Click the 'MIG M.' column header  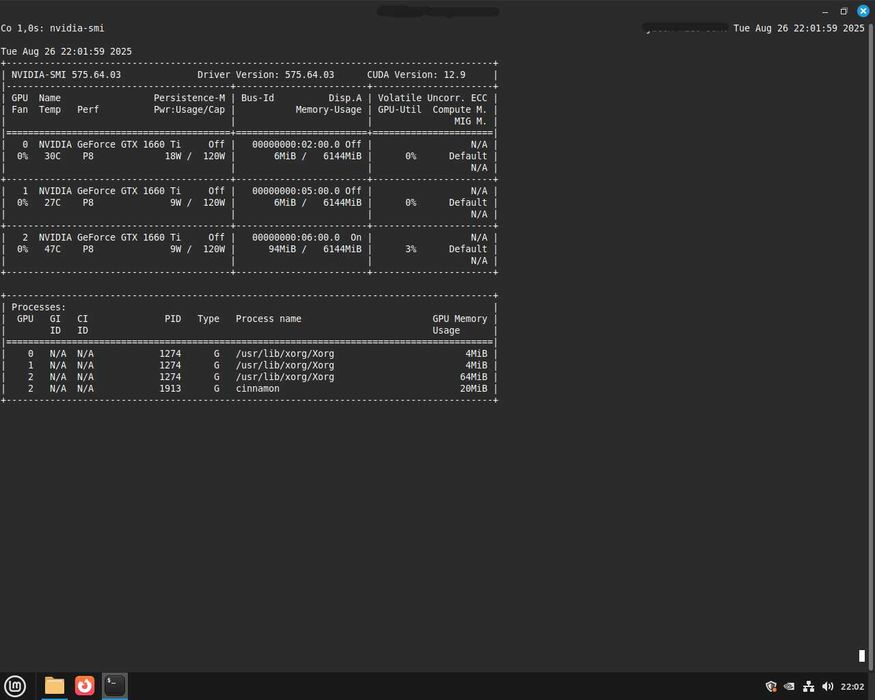click(470, 121)
